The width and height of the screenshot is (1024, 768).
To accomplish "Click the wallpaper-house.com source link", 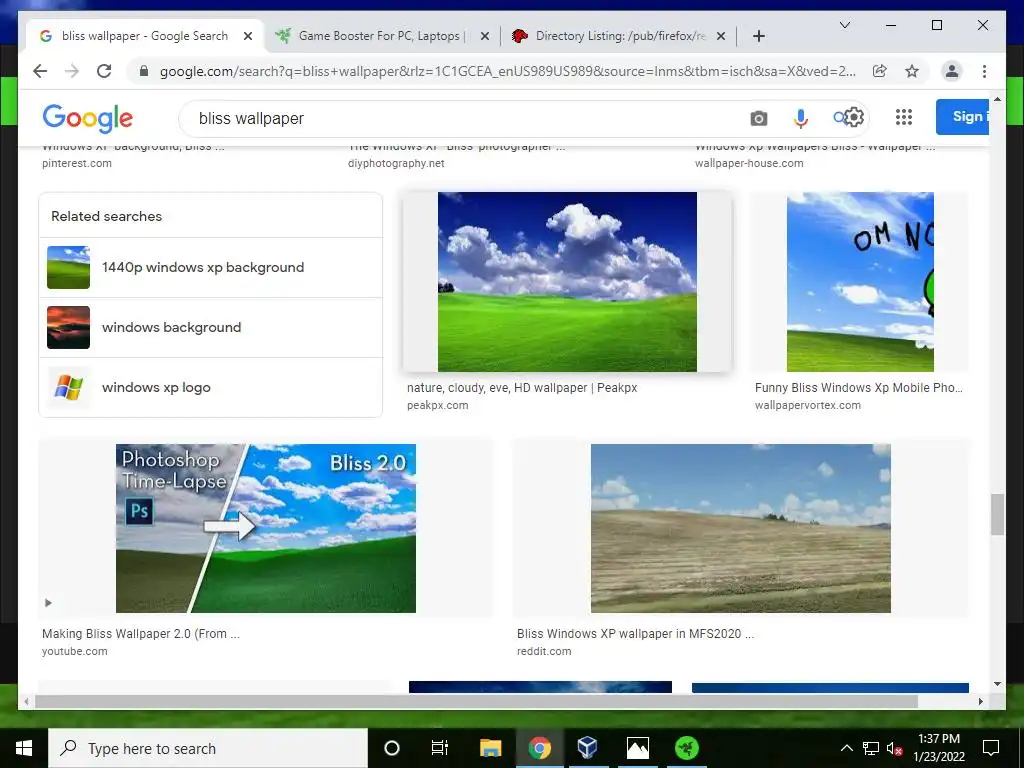I will 749,163.
